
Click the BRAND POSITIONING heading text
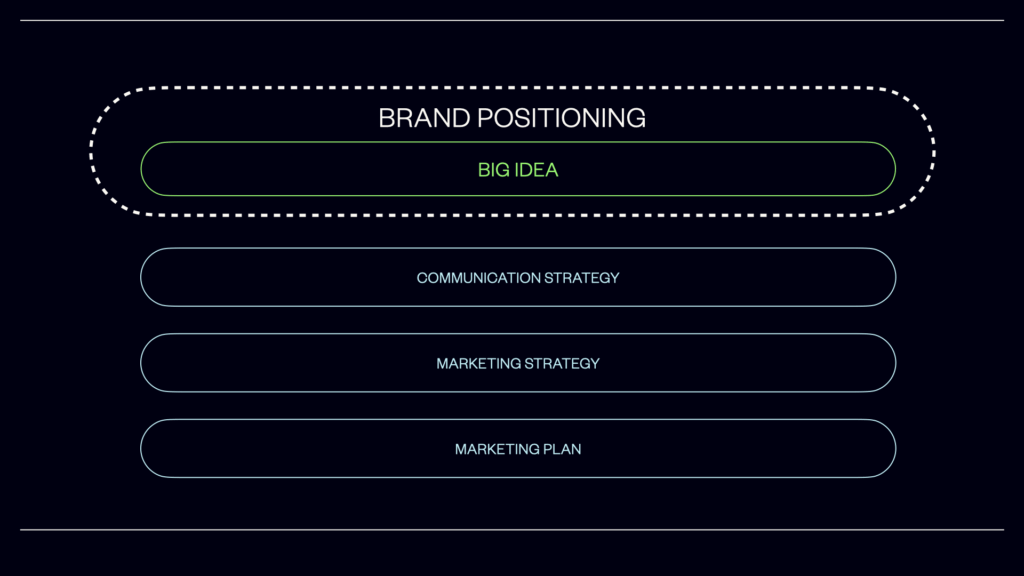click(512, 118)
